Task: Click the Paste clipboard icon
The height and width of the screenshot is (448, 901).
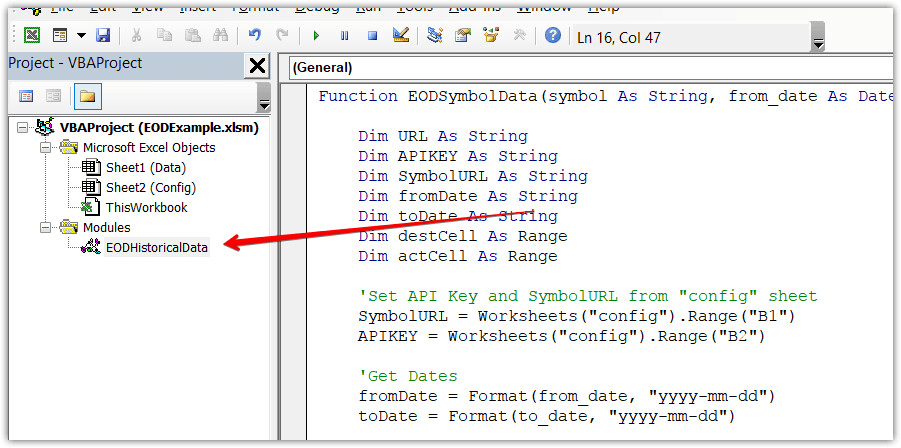Action: coord(192,36)
